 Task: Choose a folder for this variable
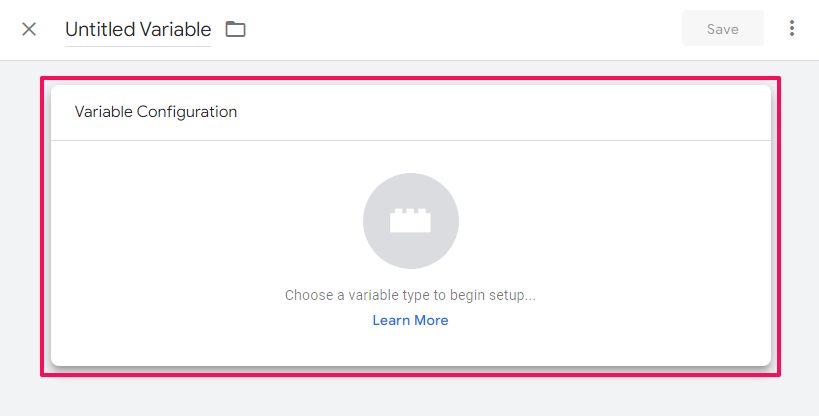pos(236,29)
